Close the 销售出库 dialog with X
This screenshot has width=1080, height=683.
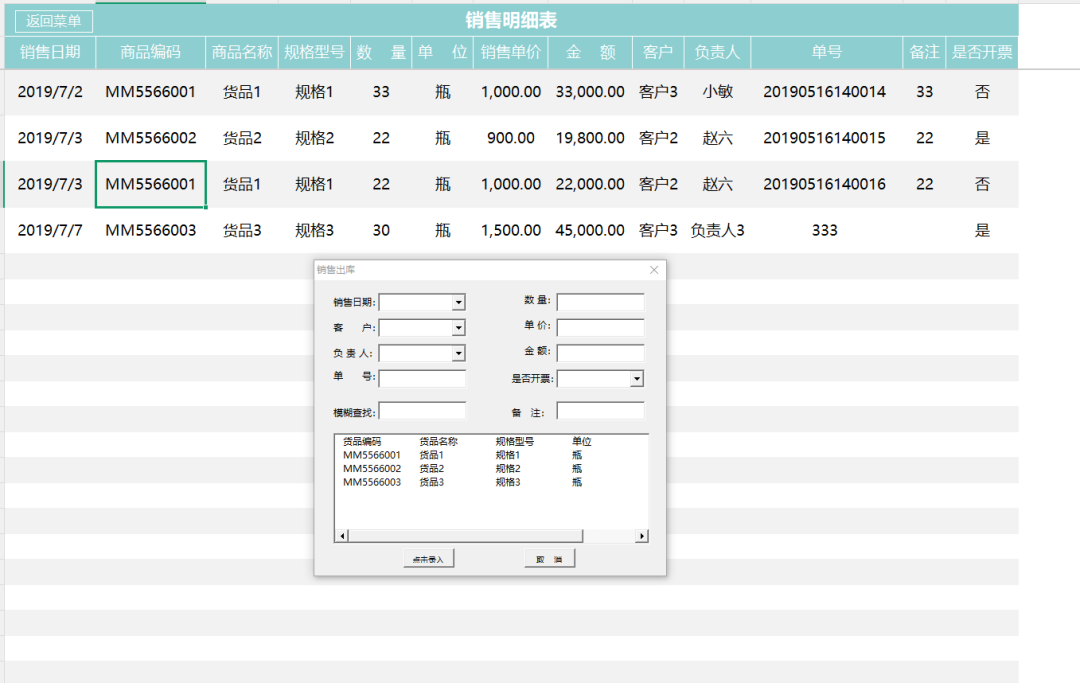654,270
